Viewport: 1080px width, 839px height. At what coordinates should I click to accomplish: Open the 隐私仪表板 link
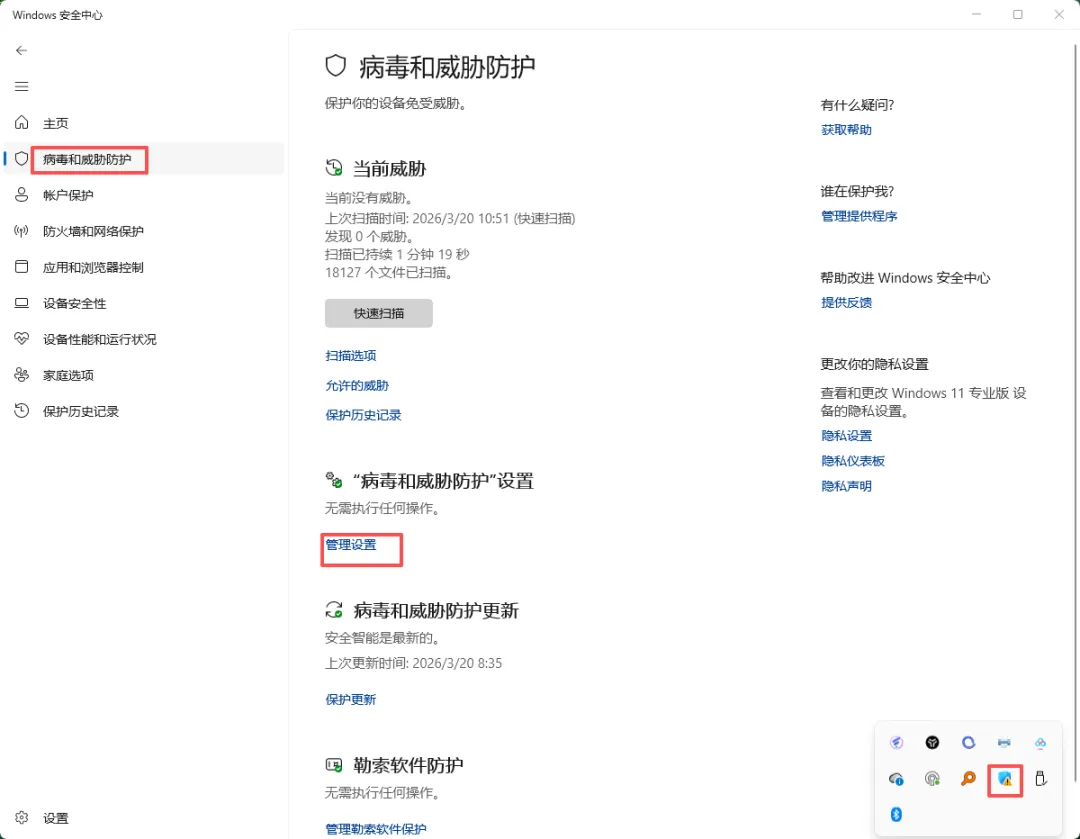click(853, 461)
